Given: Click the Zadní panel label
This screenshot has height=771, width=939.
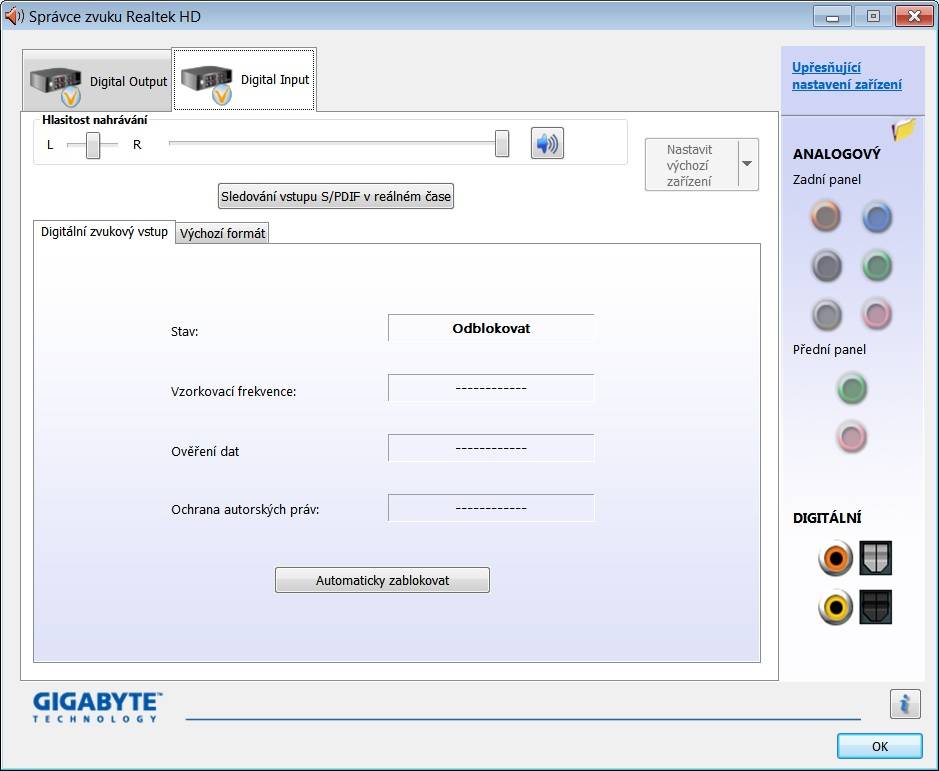Looking at the screenshot, I should [826, 180].
